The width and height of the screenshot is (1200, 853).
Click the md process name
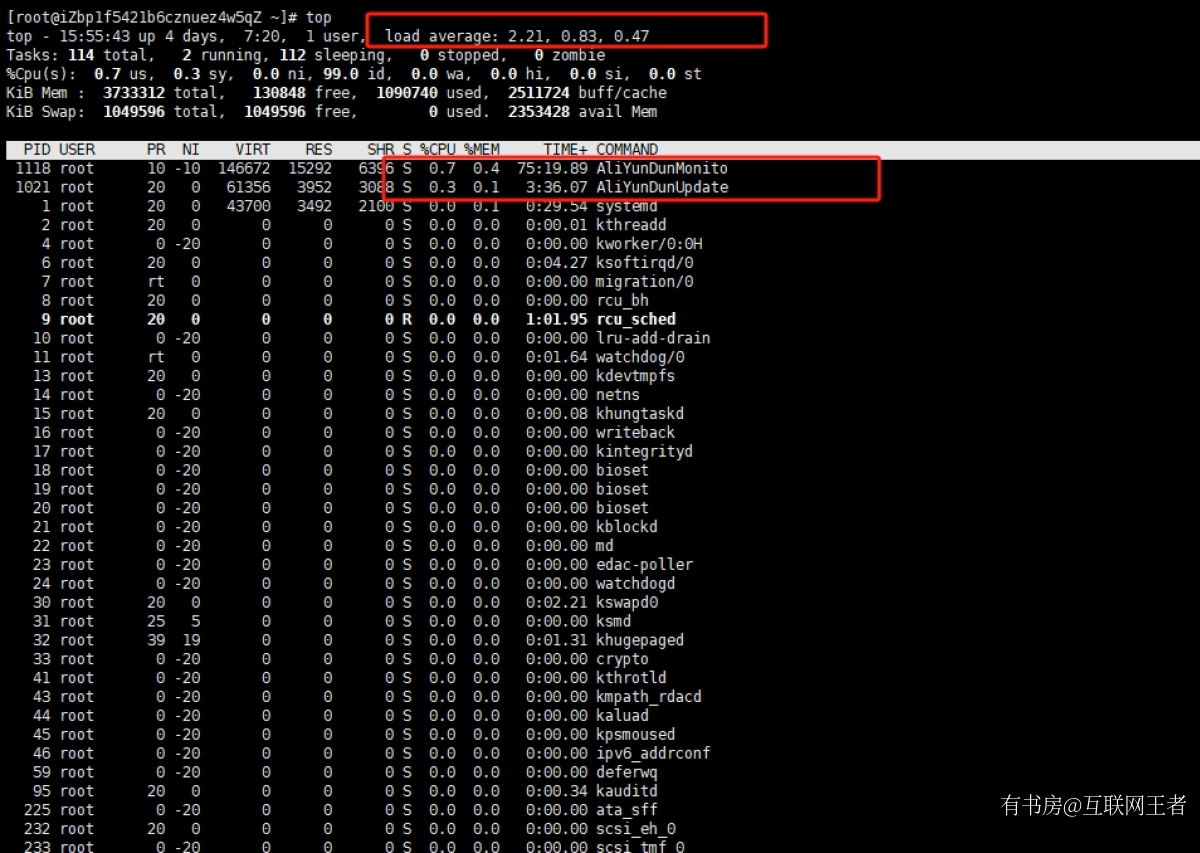click(605, 546)
